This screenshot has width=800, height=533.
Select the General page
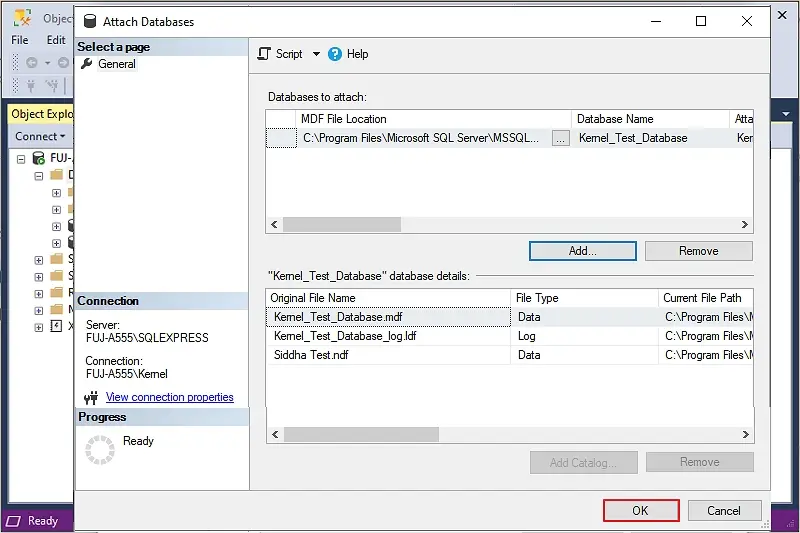(117, 64)
